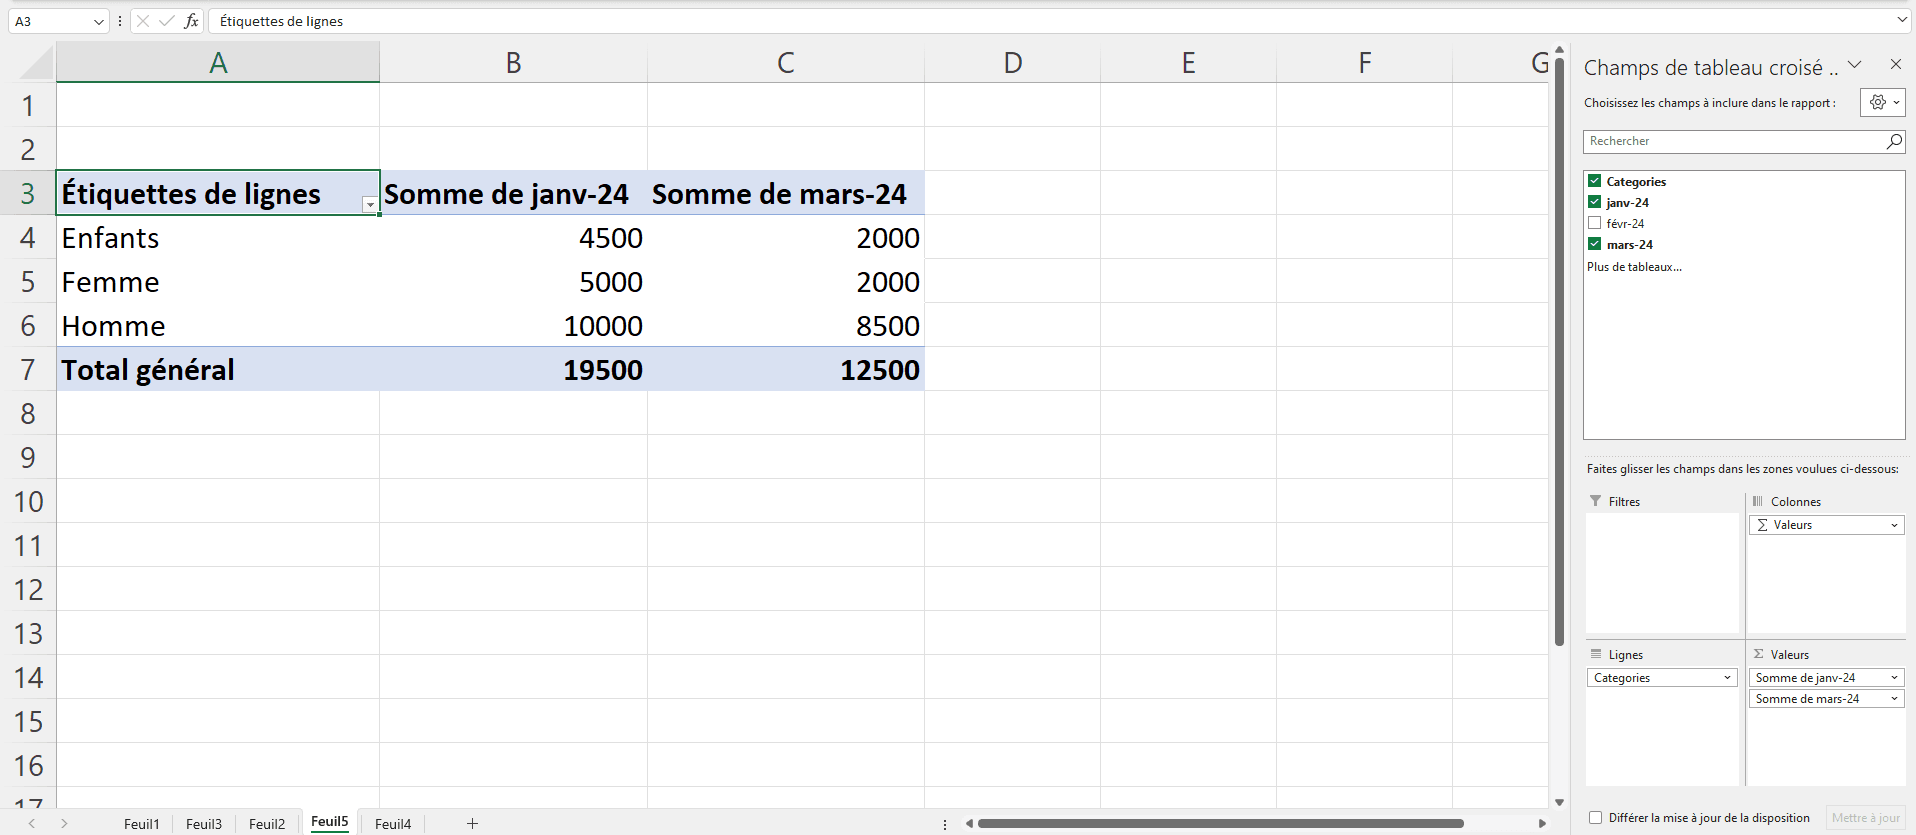The image size is (1916, 835).
Task: Toggle Différer la mise à jour checkbox
Action: point(1596,818)
